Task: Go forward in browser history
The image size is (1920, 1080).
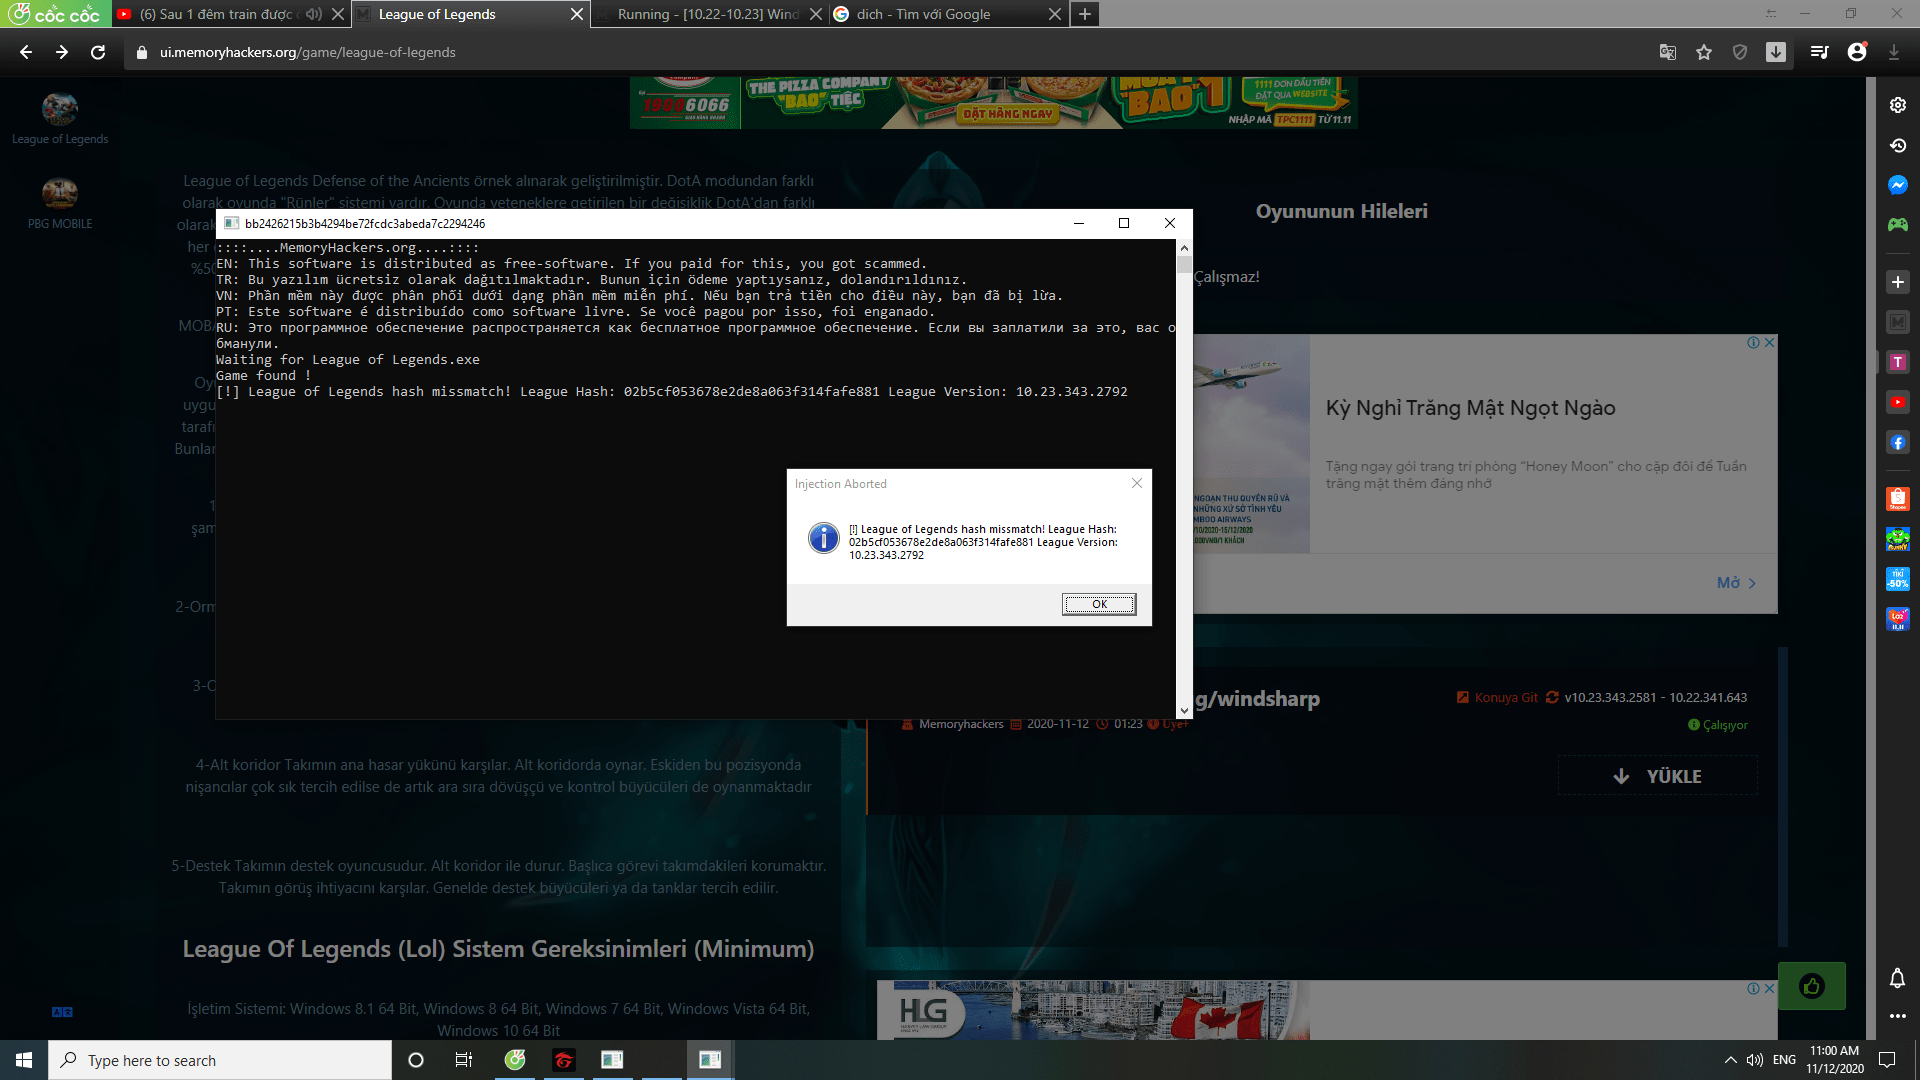Action: tap(62, 52)
